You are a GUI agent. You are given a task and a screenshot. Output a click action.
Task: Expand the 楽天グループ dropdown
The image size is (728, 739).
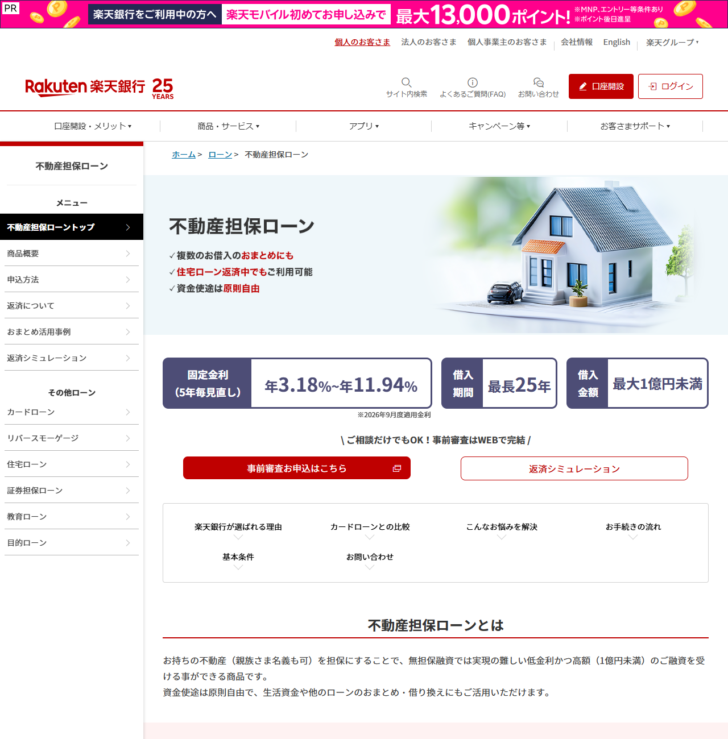click(672, 42)
